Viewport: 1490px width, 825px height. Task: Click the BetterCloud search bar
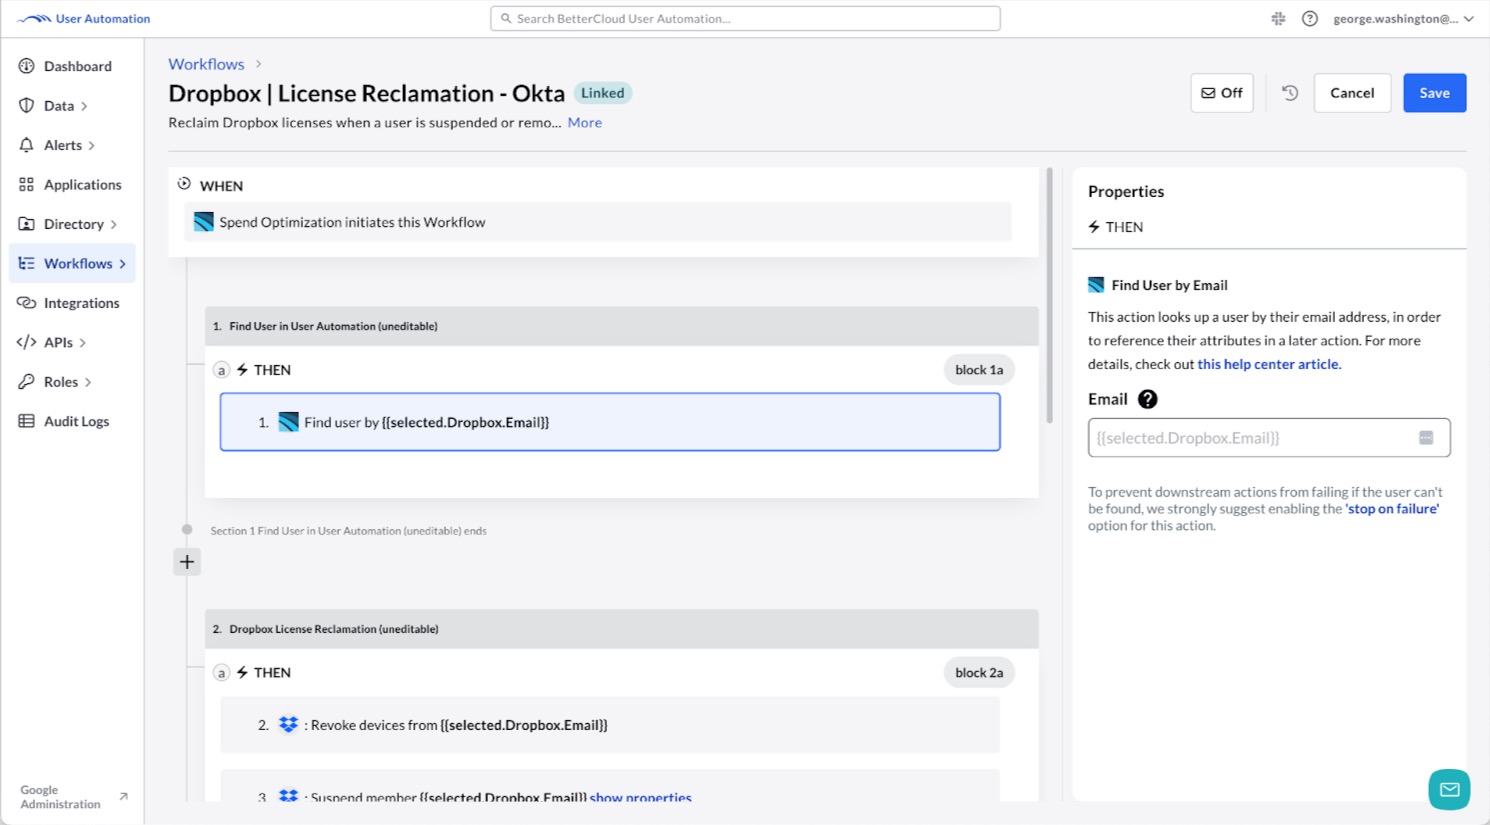pyautogui.click(x=744, y=18)
